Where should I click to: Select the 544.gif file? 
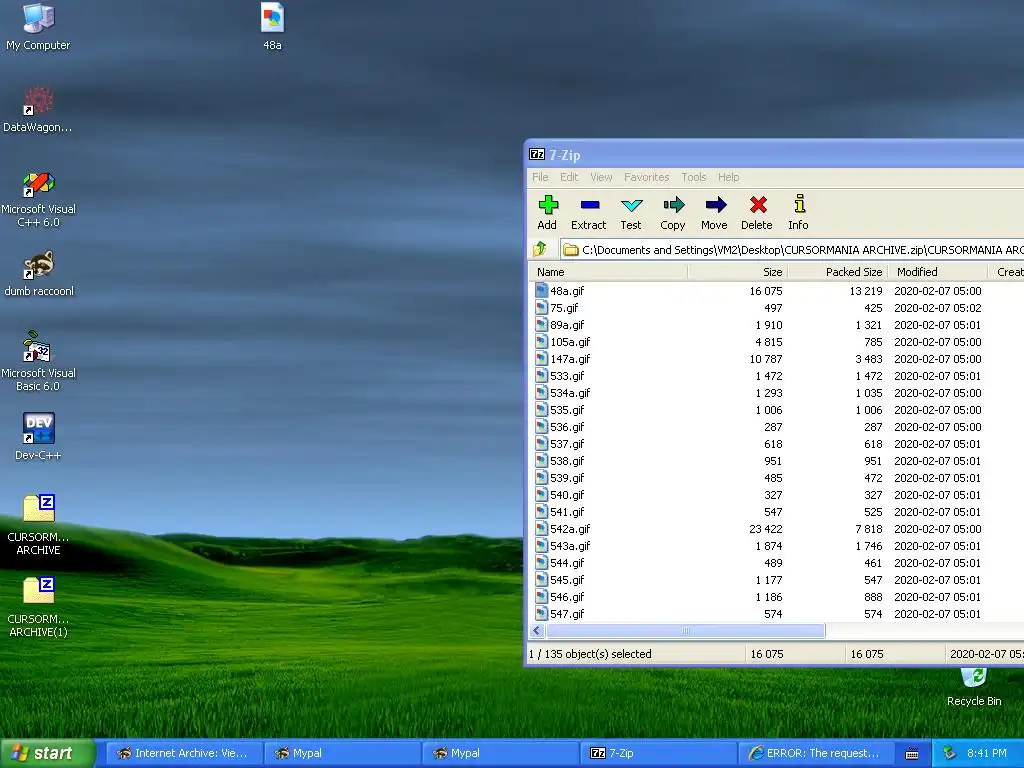[567, 562]
